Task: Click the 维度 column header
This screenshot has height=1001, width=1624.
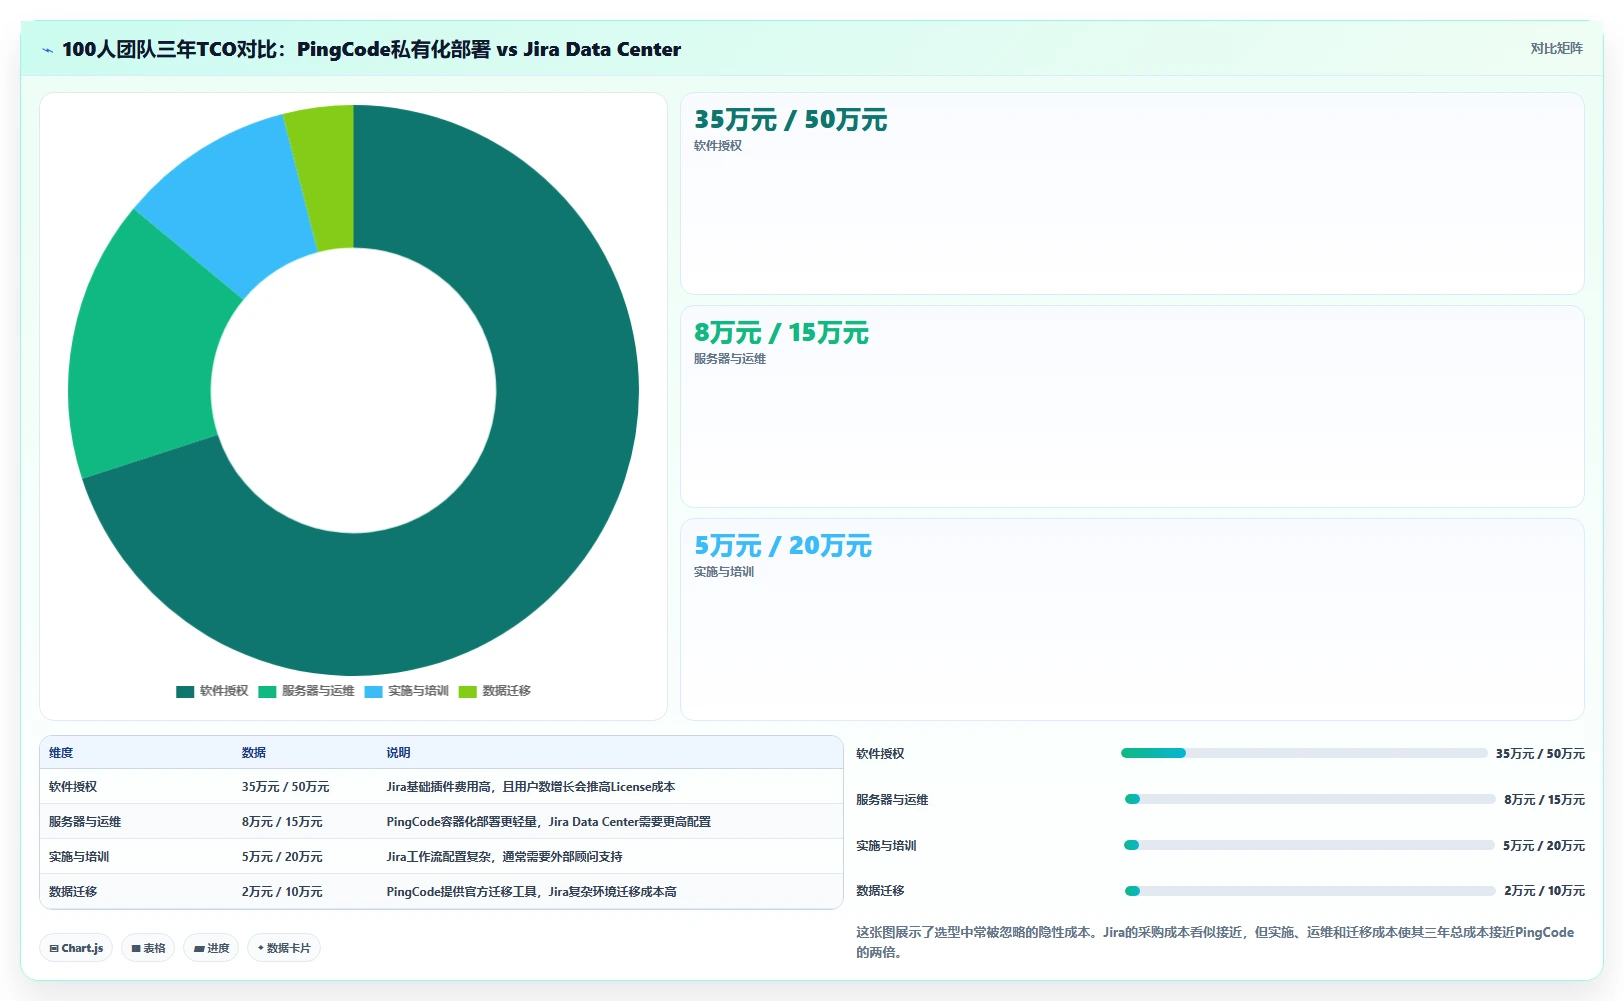Action: click(x=61, y=753)
